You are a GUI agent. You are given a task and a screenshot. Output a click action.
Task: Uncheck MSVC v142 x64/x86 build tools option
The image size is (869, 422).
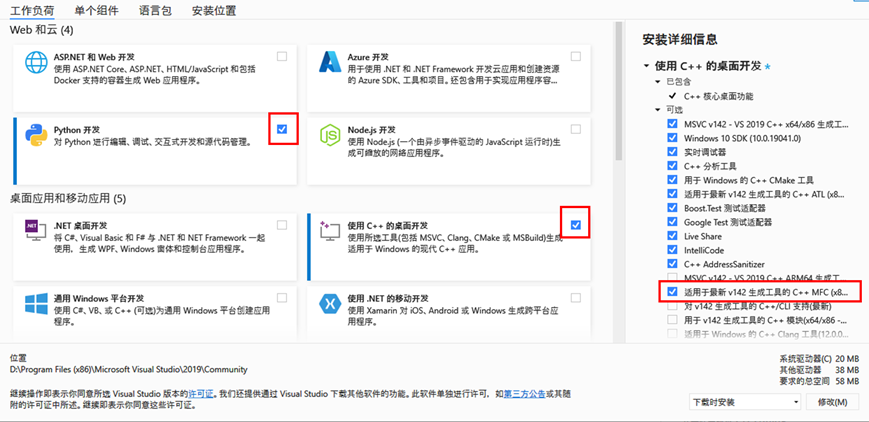[x=672, y=123]
